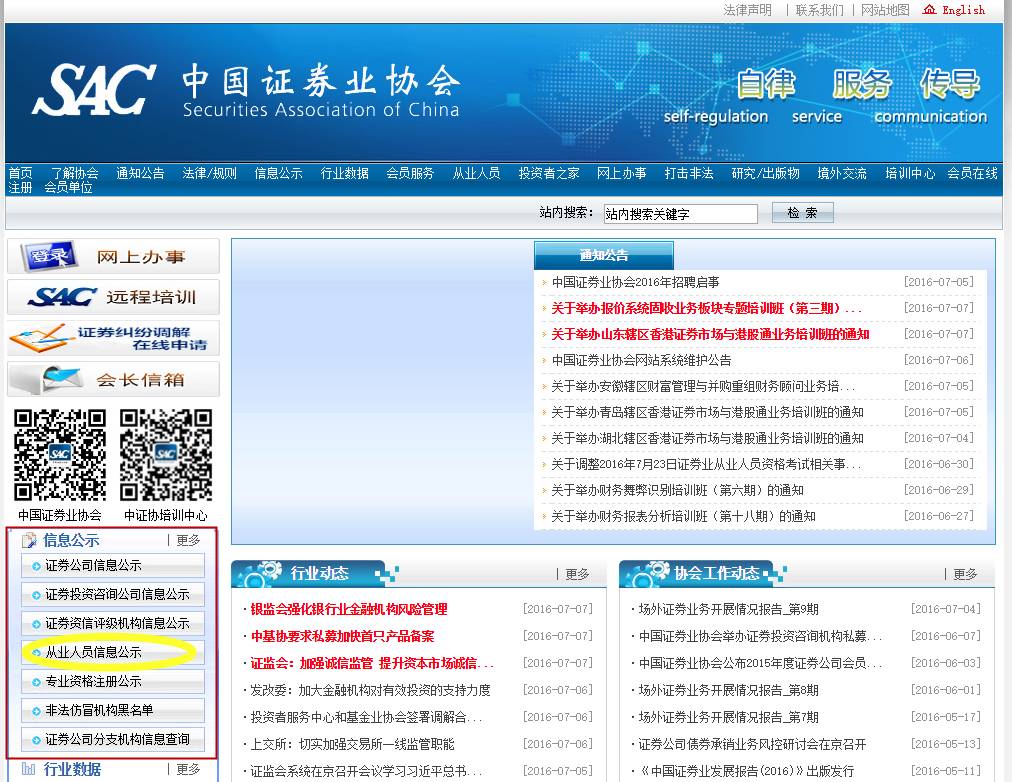Open 研究/出版物 navigation item
This screenshot has height=782, width=1012.
click(765, 173)
